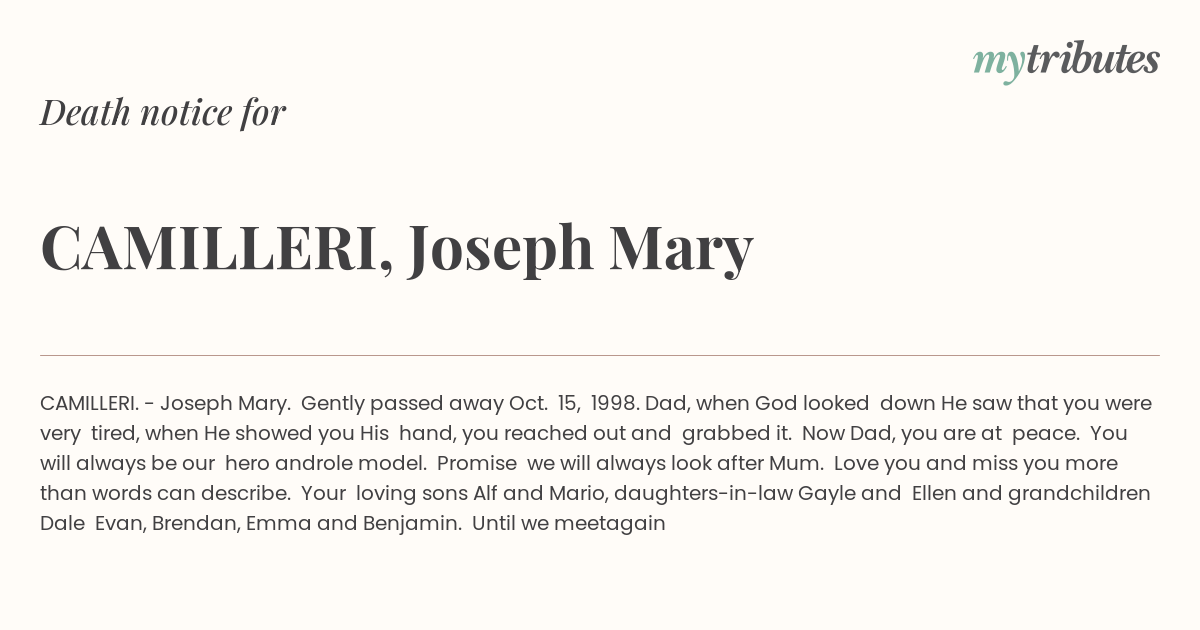Click the date "Oct. 15, 1998"
This screenshot has height=630, width=1200.
pyautogui.click(x=573, y=404)
